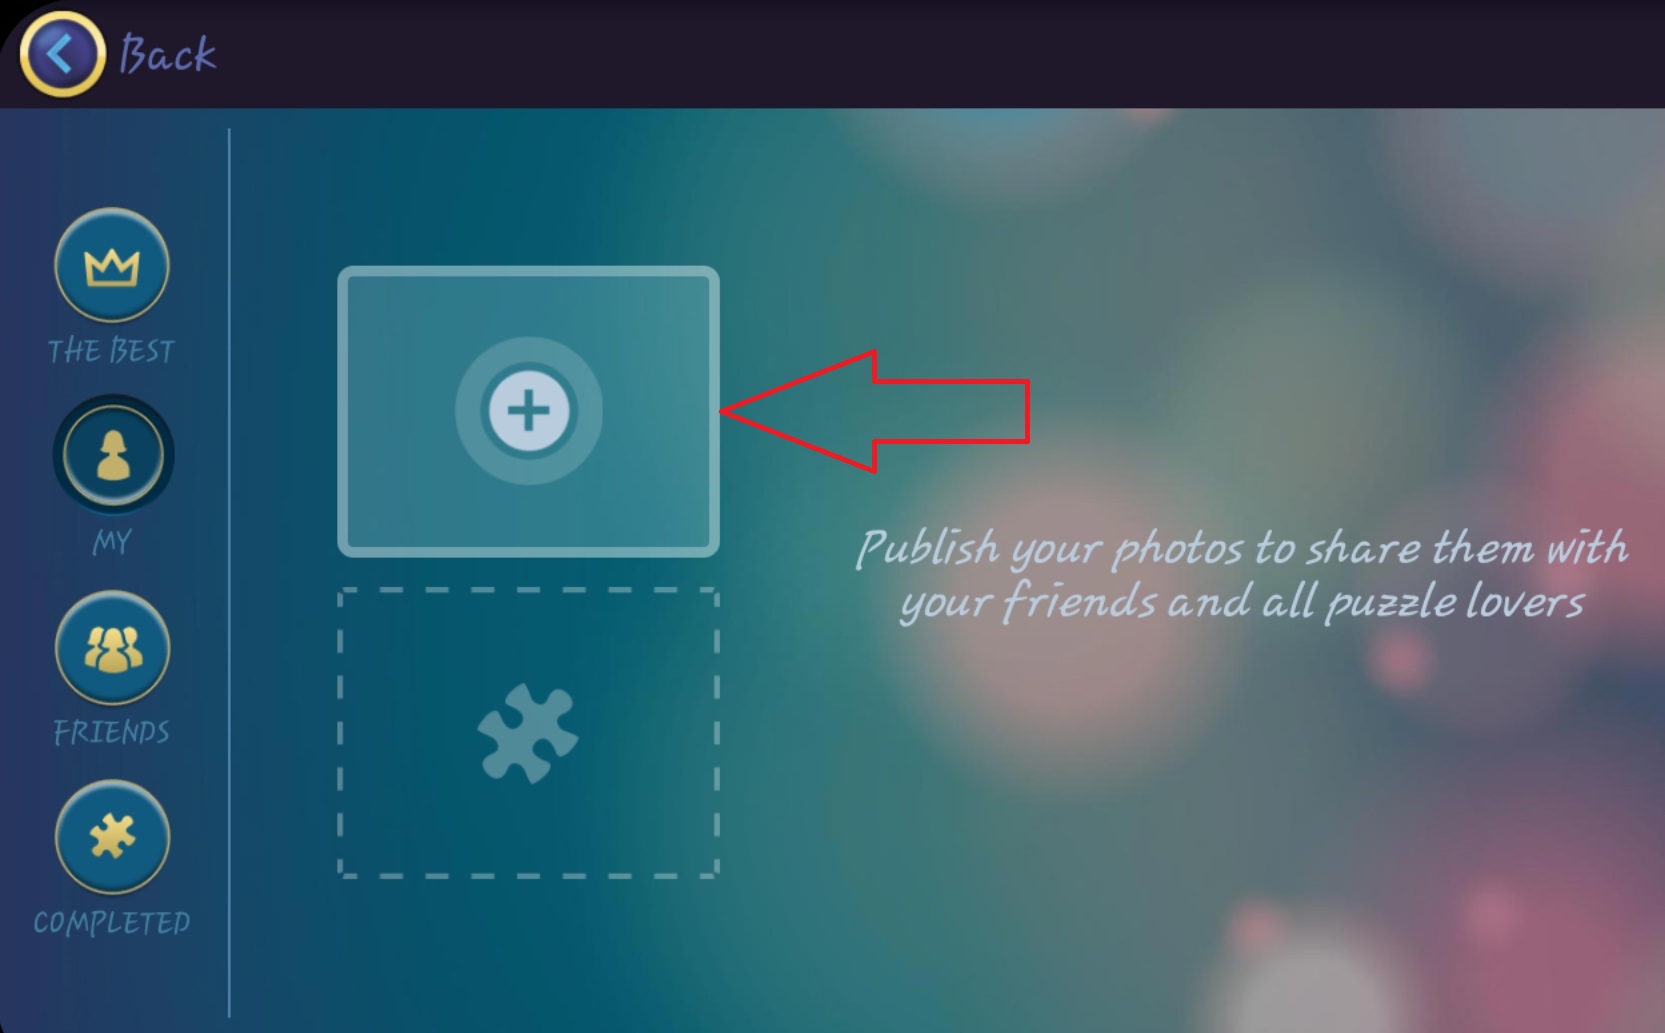1665x1033 pixels.
Task: Tap the faded puzzle piece placeholder icon
Action: [x=527, y=734]
